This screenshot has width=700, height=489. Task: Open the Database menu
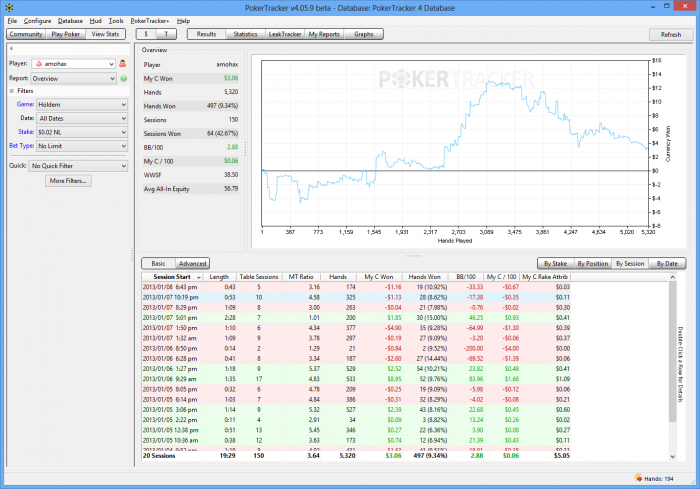click(x=70, y=21)
